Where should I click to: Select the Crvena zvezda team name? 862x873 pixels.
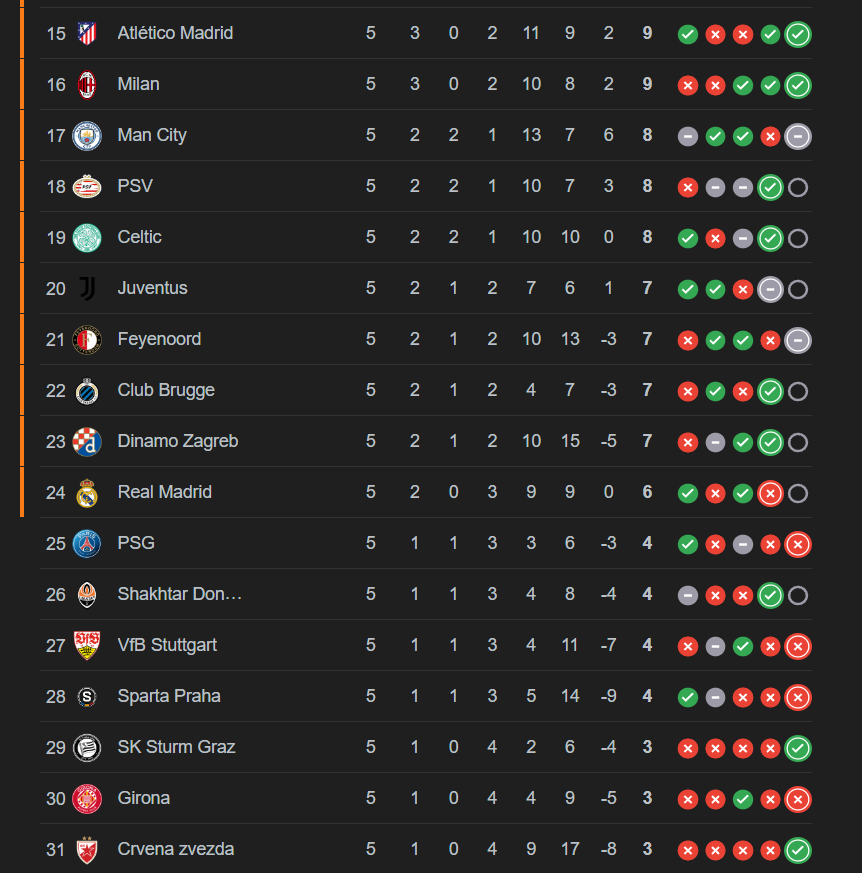point(175,849)
